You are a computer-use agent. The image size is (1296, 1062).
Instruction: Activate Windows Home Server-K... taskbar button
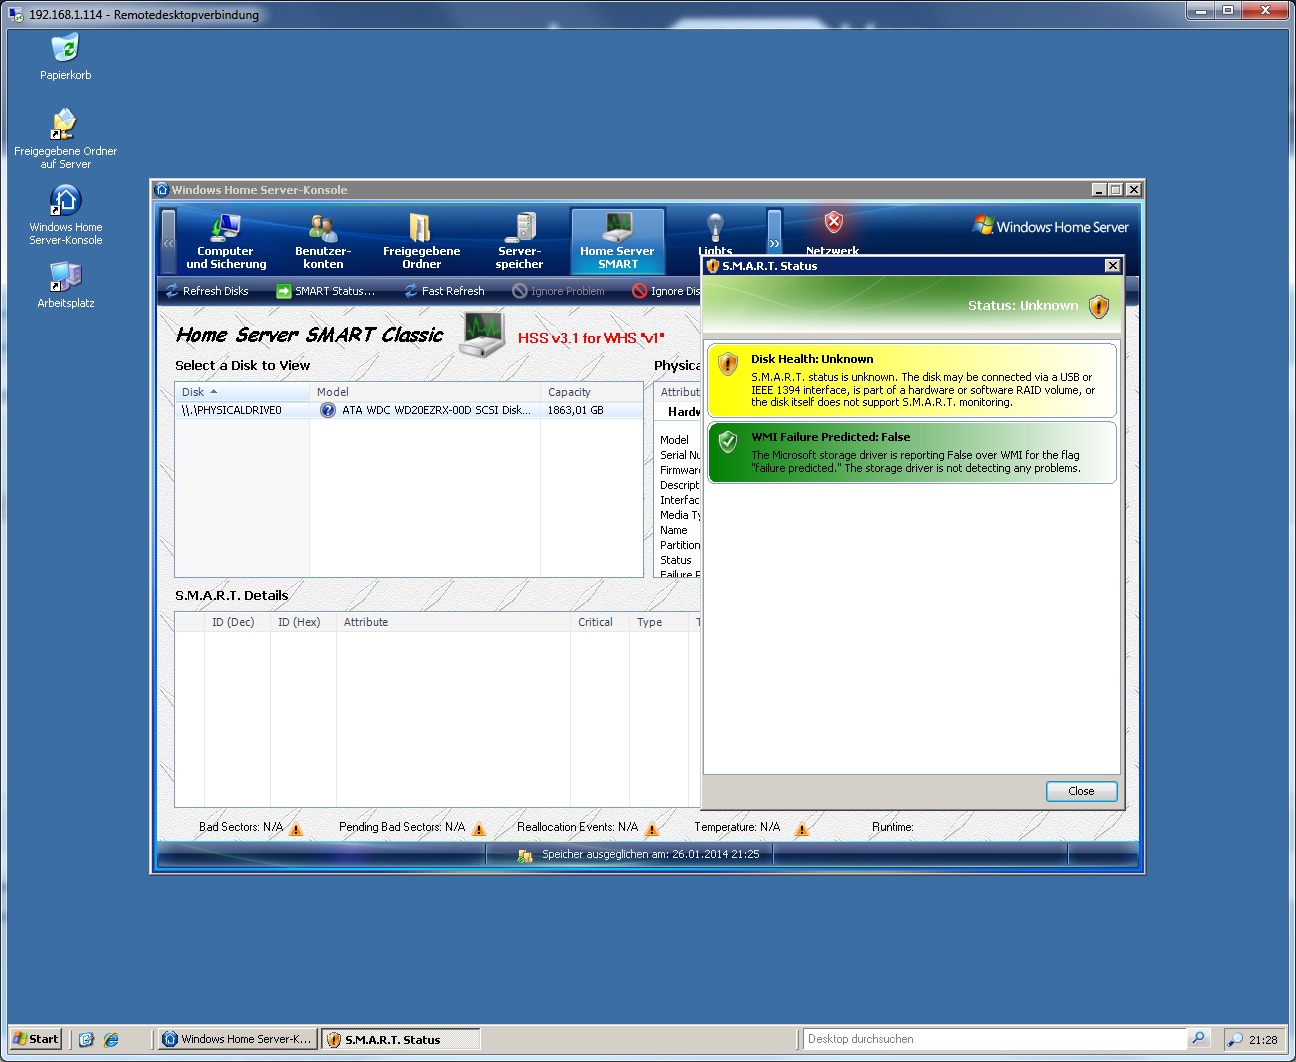[238, 1039]
